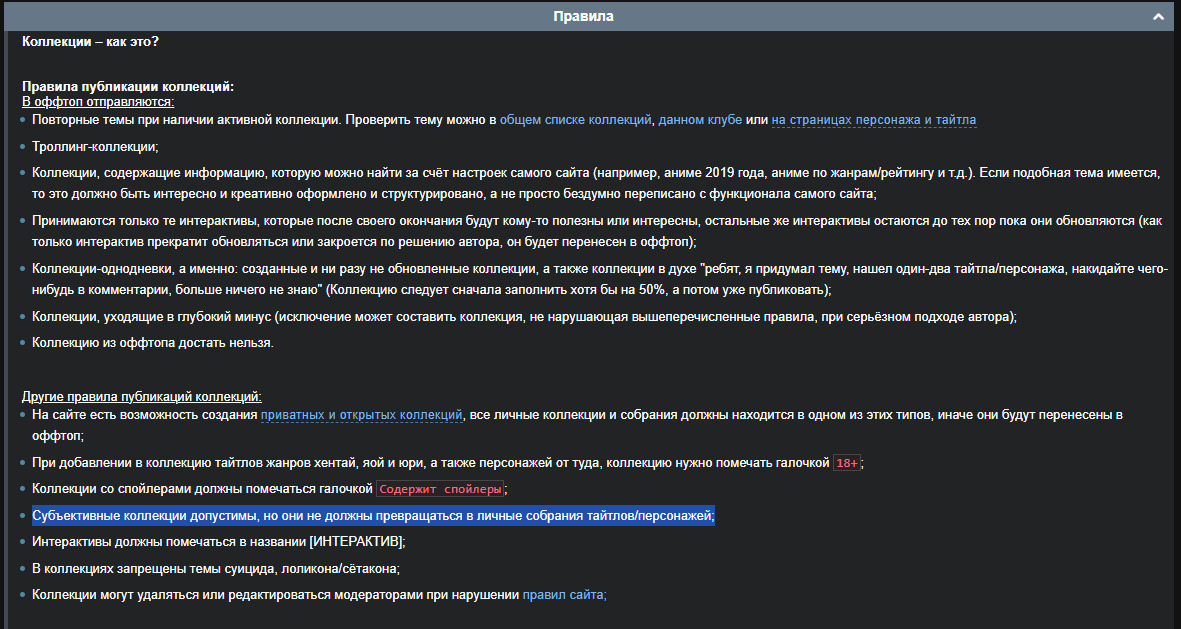Click the Правила header title
The width and height of the screenshot is (1181, 629).
tap(583, 17)
